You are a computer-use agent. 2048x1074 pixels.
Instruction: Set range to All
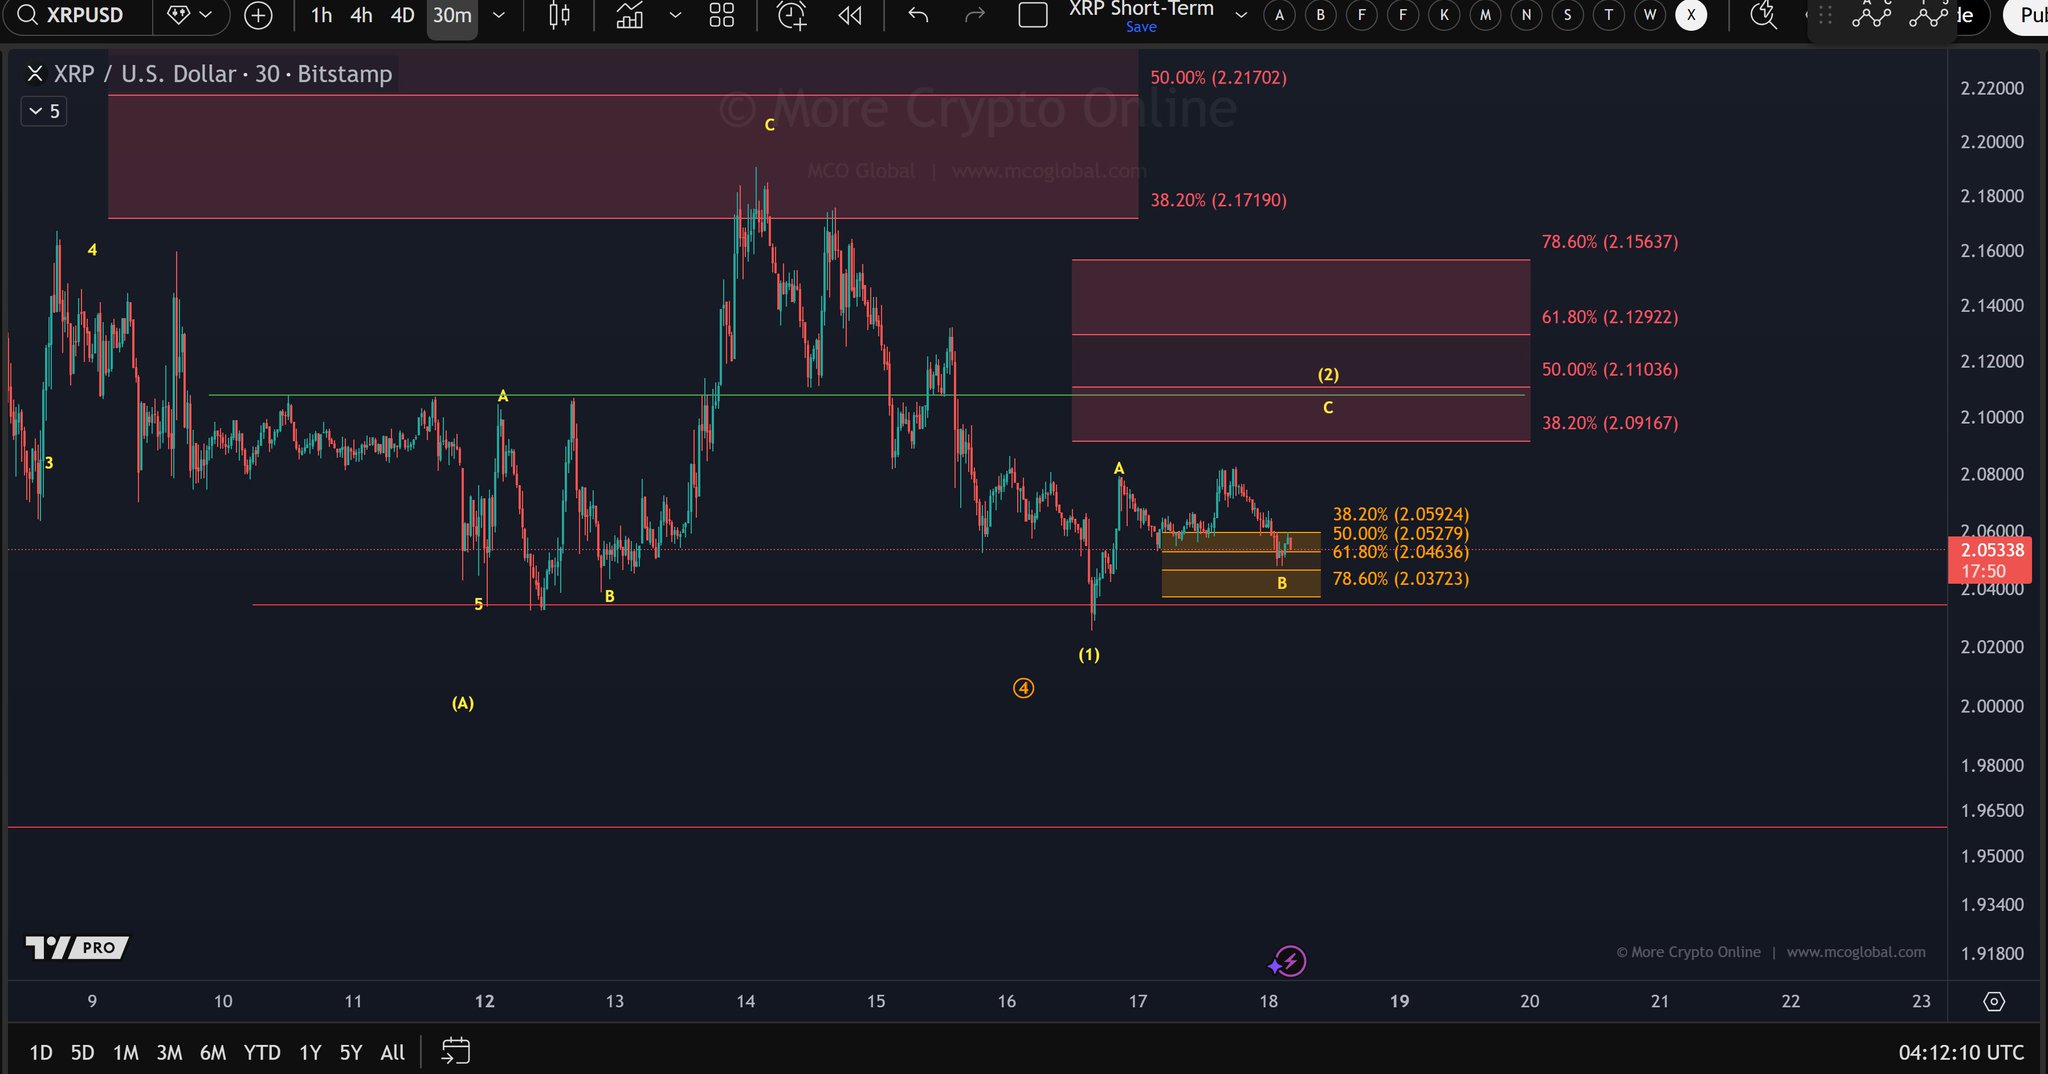[x=393, y=1052]
